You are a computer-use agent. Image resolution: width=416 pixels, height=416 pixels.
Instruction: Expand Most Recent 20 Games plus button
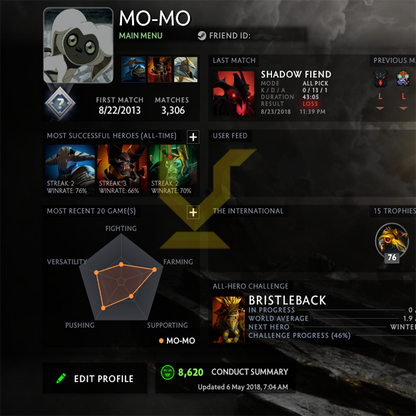click(x=193, y=212)
